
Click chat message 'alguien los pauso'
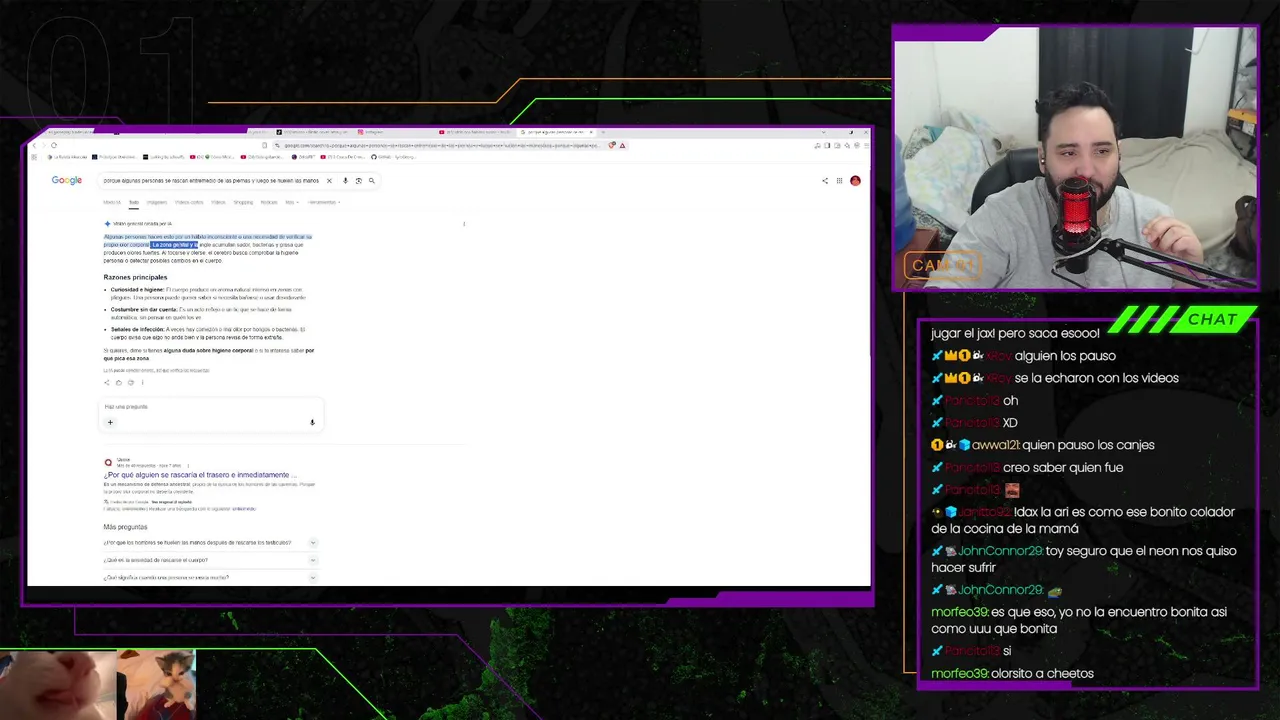coord(1065,356)
